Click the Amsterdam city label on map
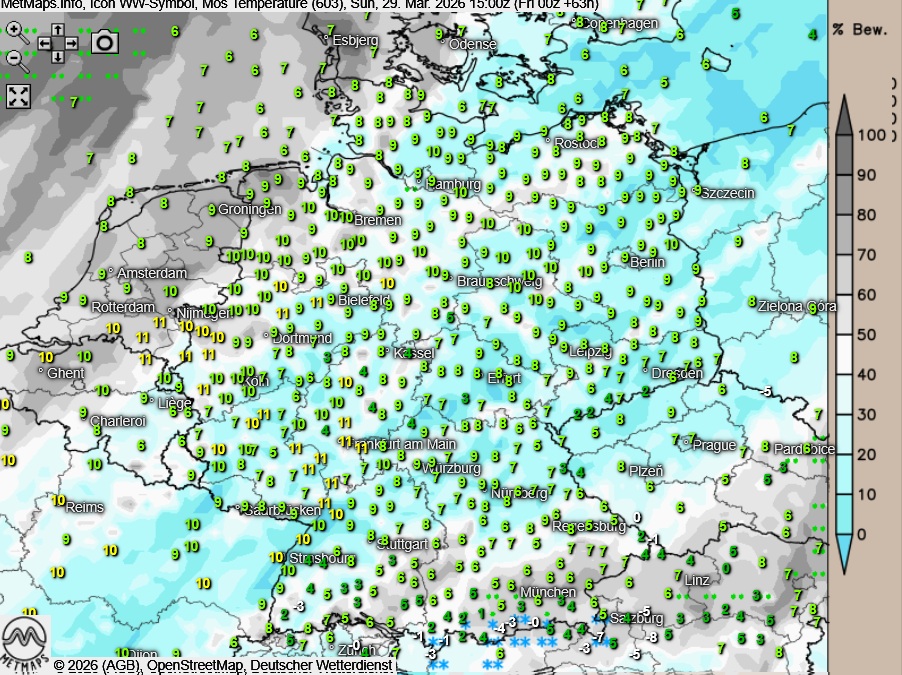Screen dimensions: 902x675 pos(152,273)
